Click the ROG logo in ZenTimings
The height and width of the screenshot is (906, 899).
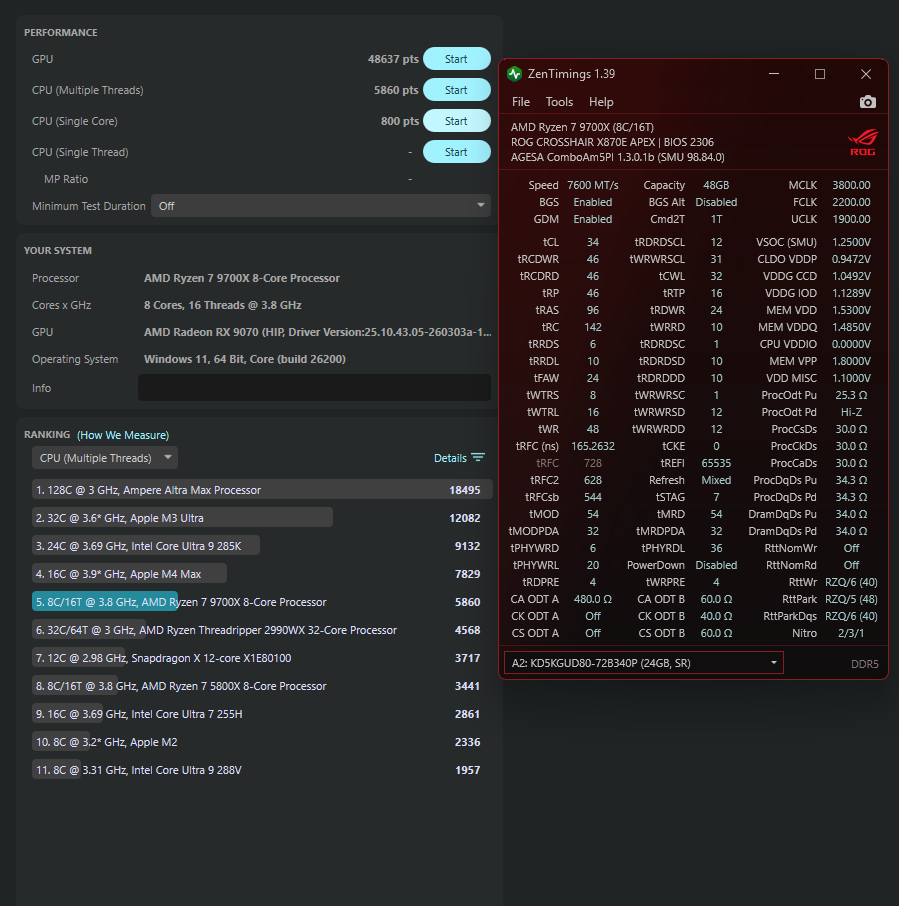863,142
